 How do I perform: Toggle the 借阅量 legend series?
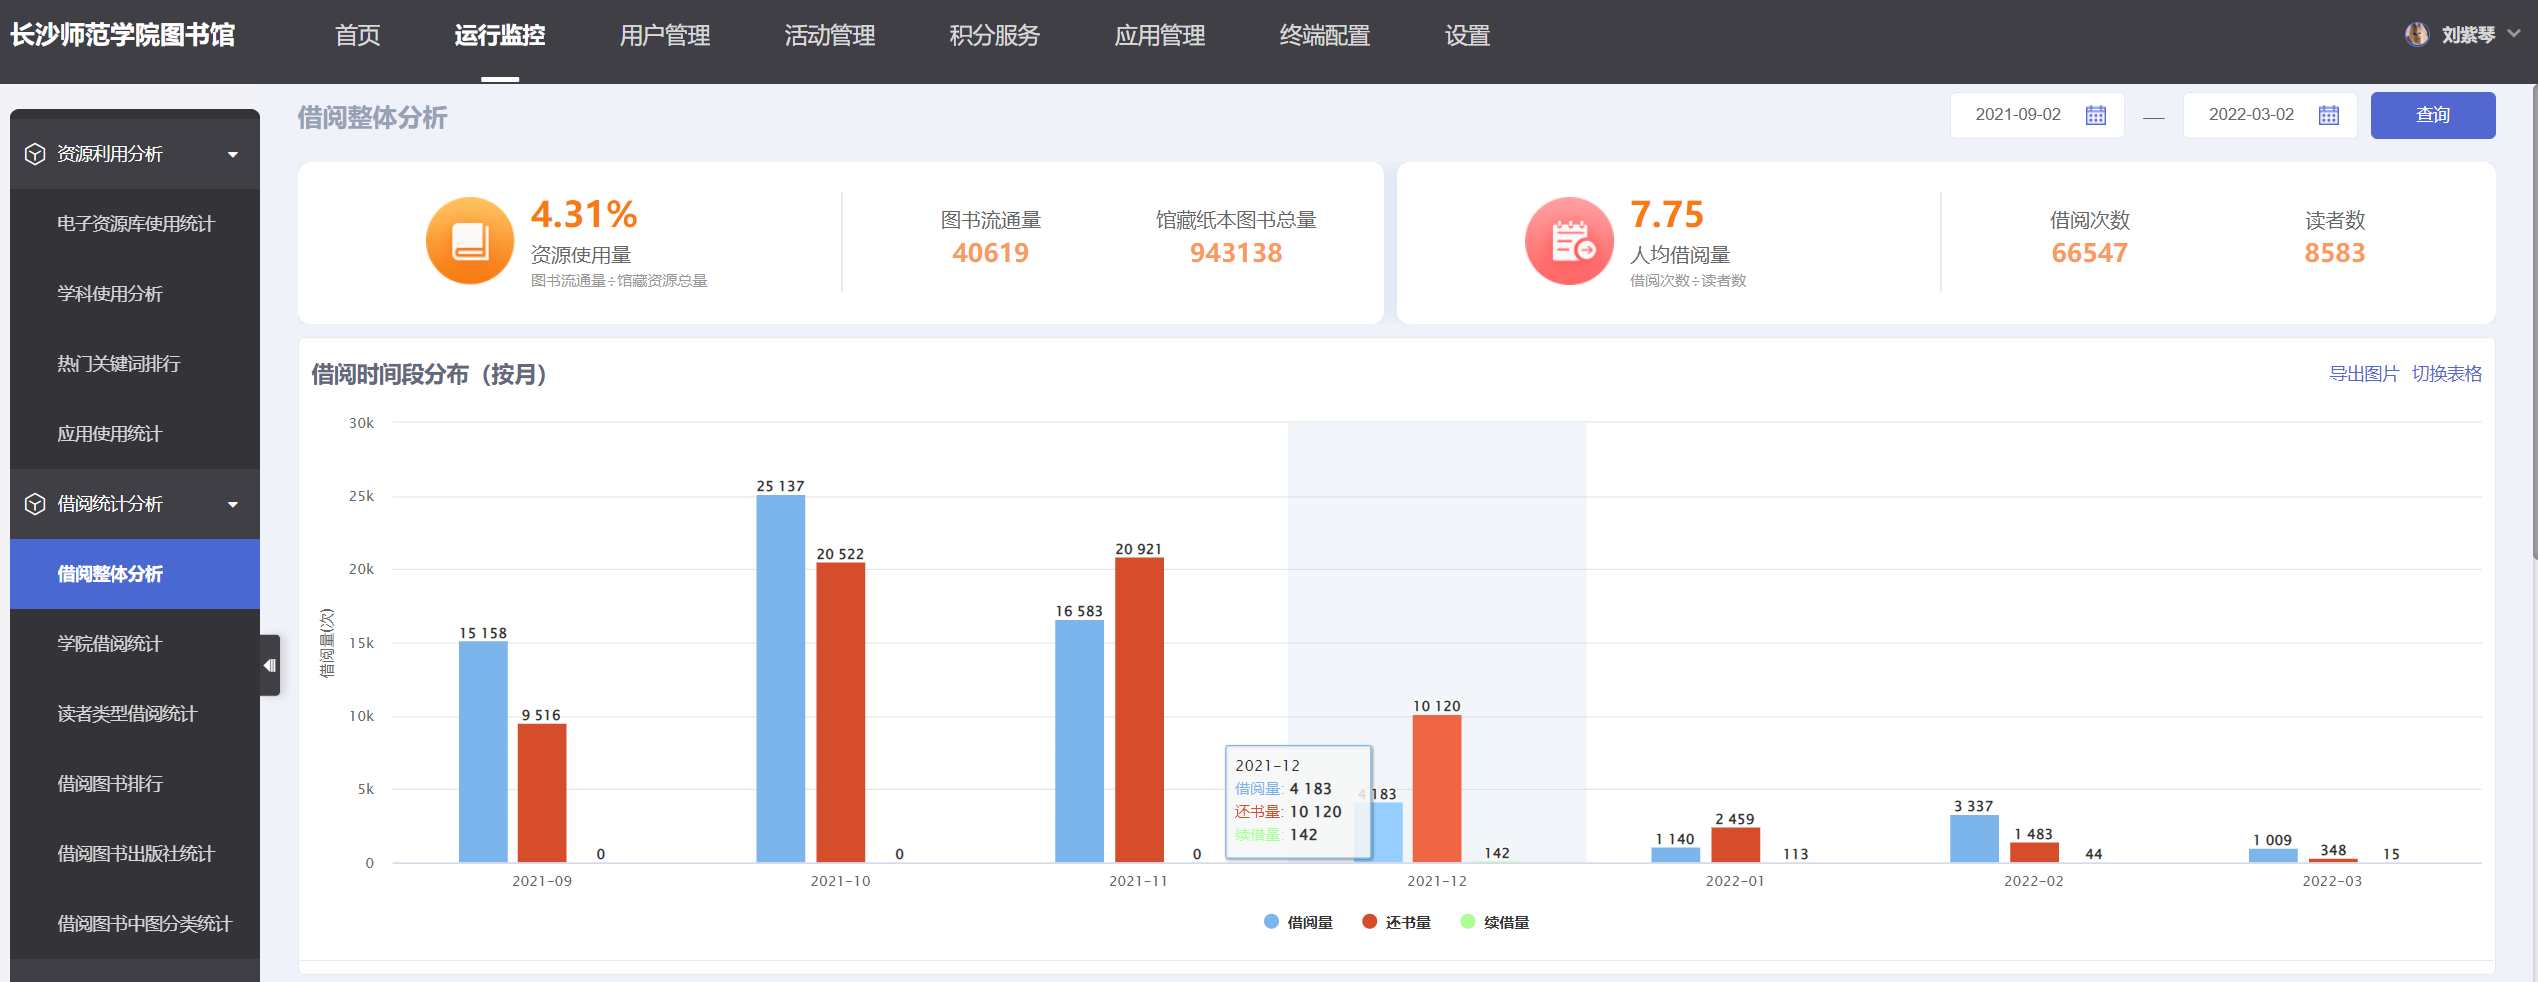(x=1298, y=922)
